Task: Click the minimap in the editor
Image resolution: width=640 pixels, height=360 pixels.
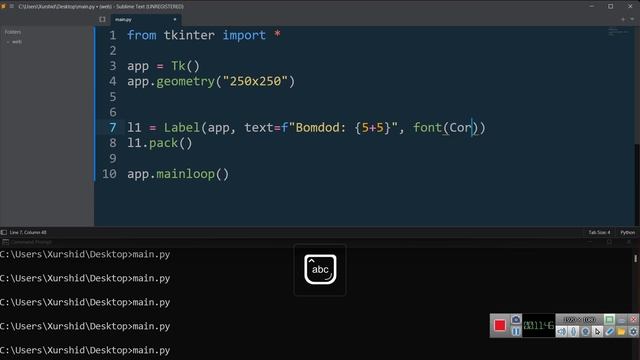Action: pos(618,31)
